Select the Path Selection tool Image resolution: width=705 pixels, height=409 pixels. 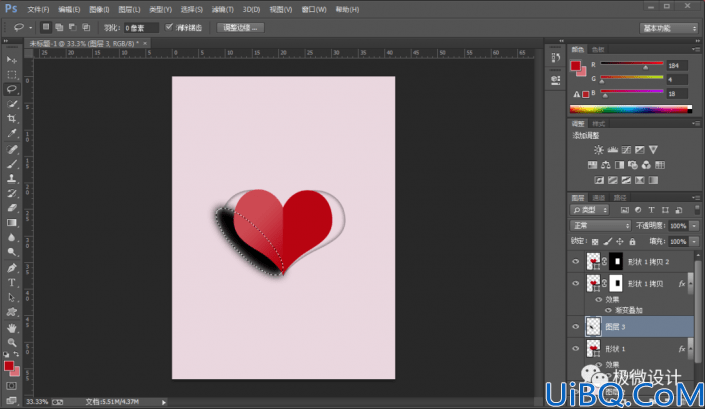click(12, 298)
